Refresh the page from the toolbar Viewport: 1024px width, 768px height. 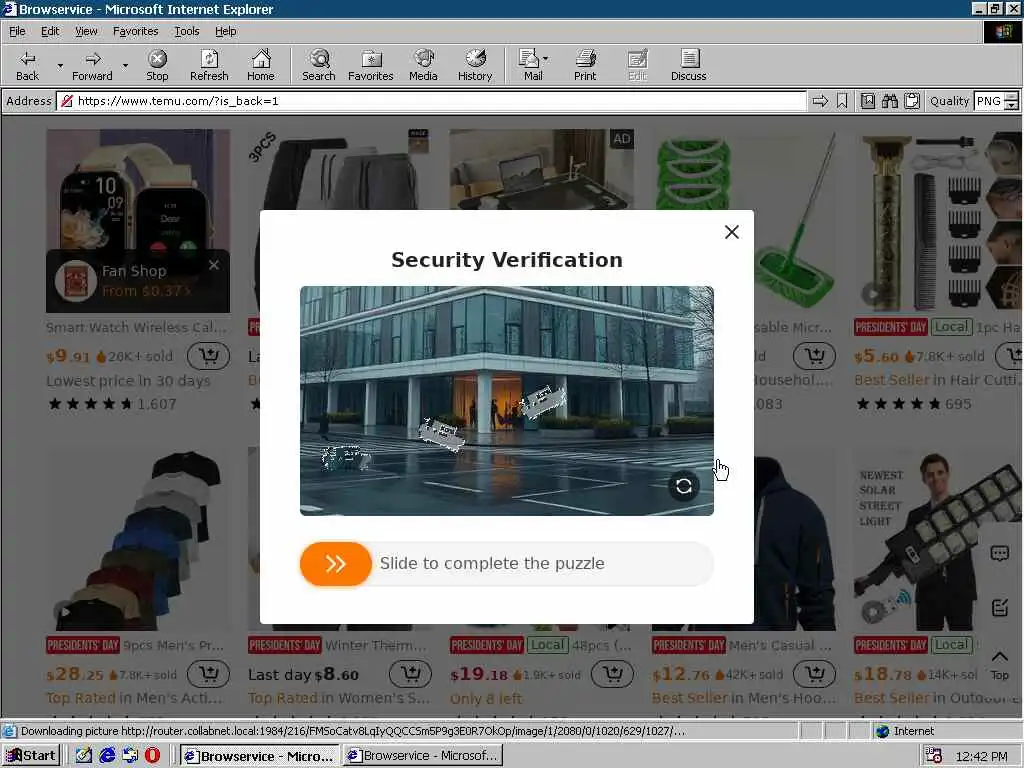[x=209, y=65]
